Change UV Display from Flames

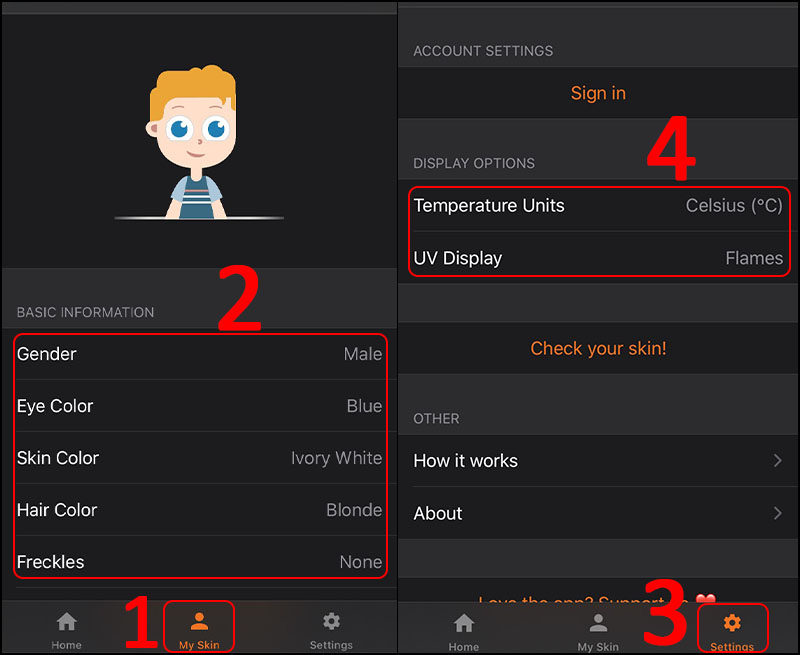pos(753,258)
